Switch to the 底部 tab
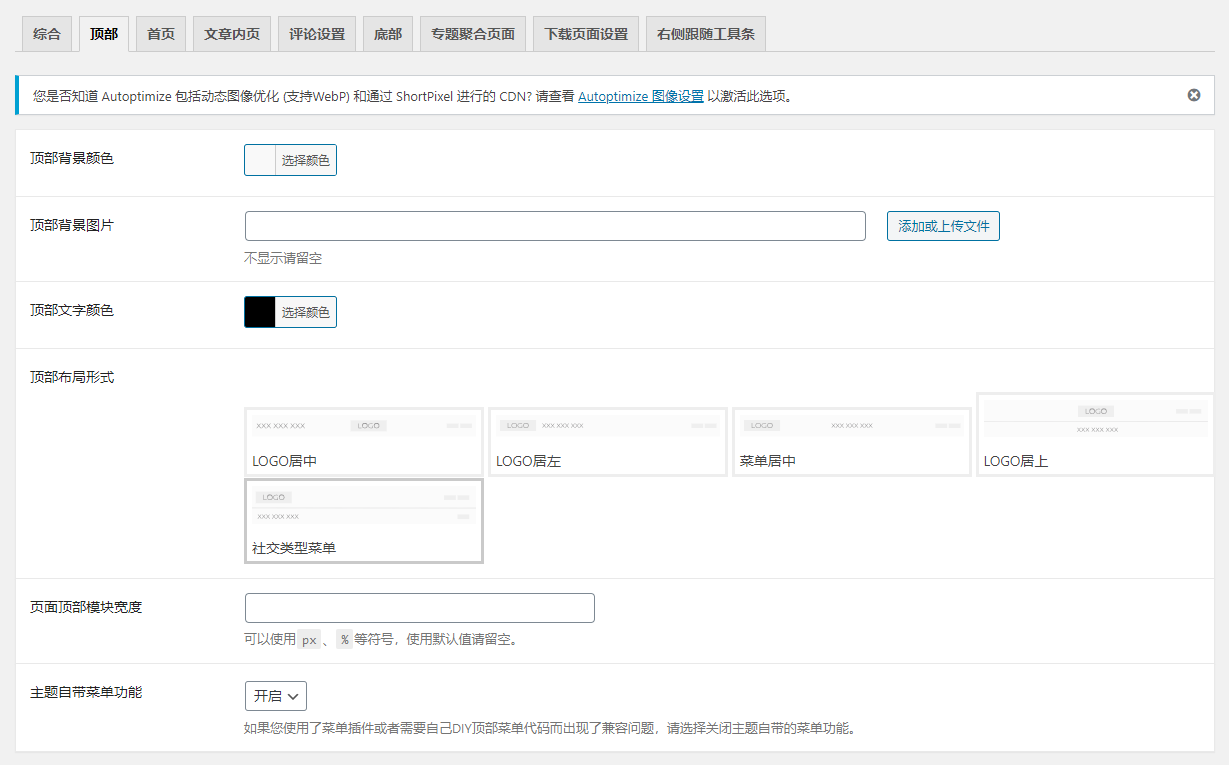1229x765 pixels. [x=388, y=34]
